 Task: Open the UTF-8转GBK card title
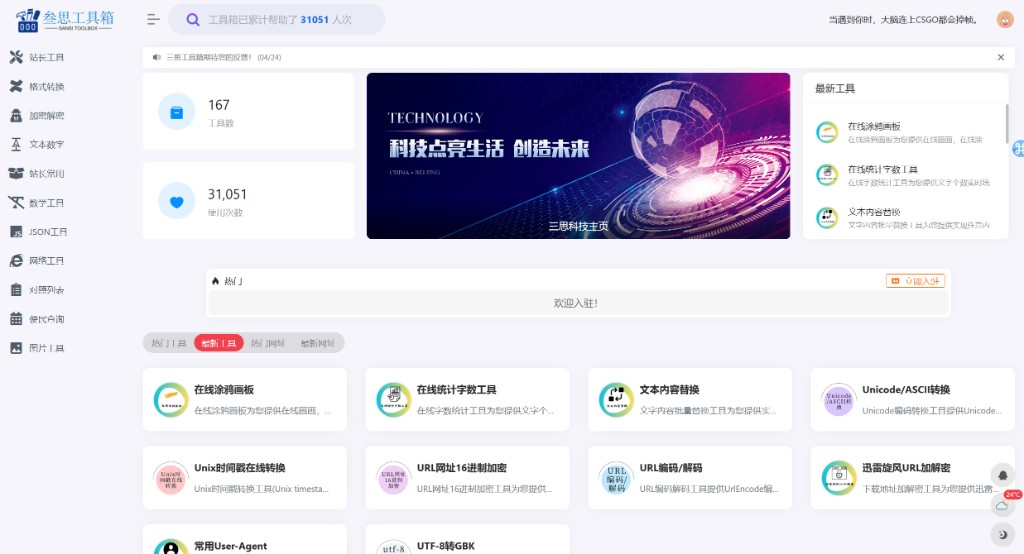[446, 546]
